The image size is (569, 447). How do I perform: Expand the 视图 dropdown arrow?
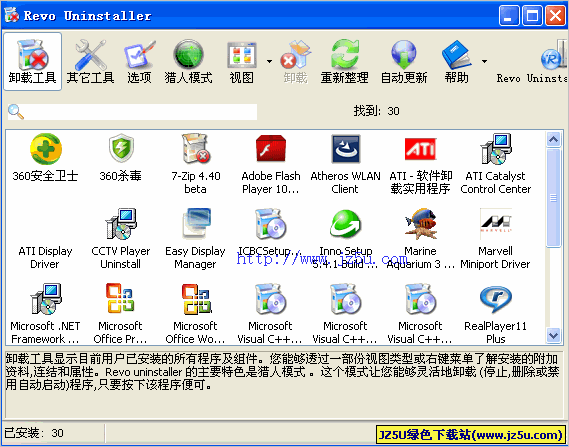[269, 61]
